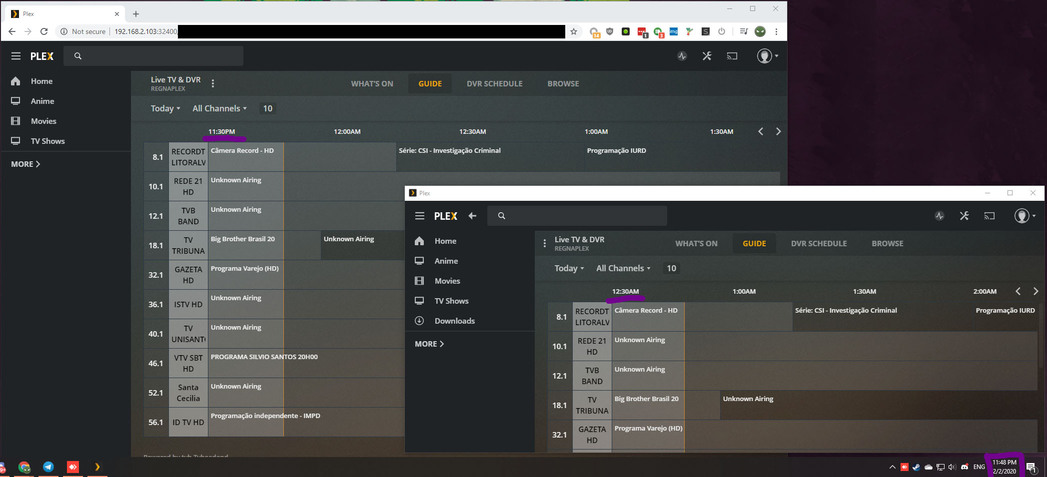
Task: Open Live TV options dots in browser window
Action: pyautogui.click(x=213, y=84)
